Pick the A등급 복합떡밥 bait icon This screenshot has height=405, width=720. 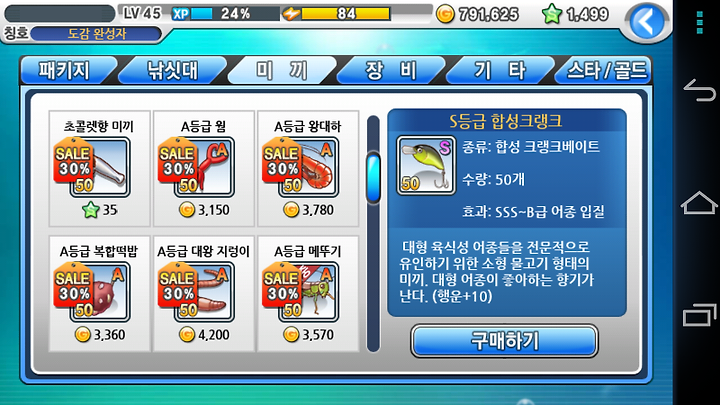(x=100, y=292)
